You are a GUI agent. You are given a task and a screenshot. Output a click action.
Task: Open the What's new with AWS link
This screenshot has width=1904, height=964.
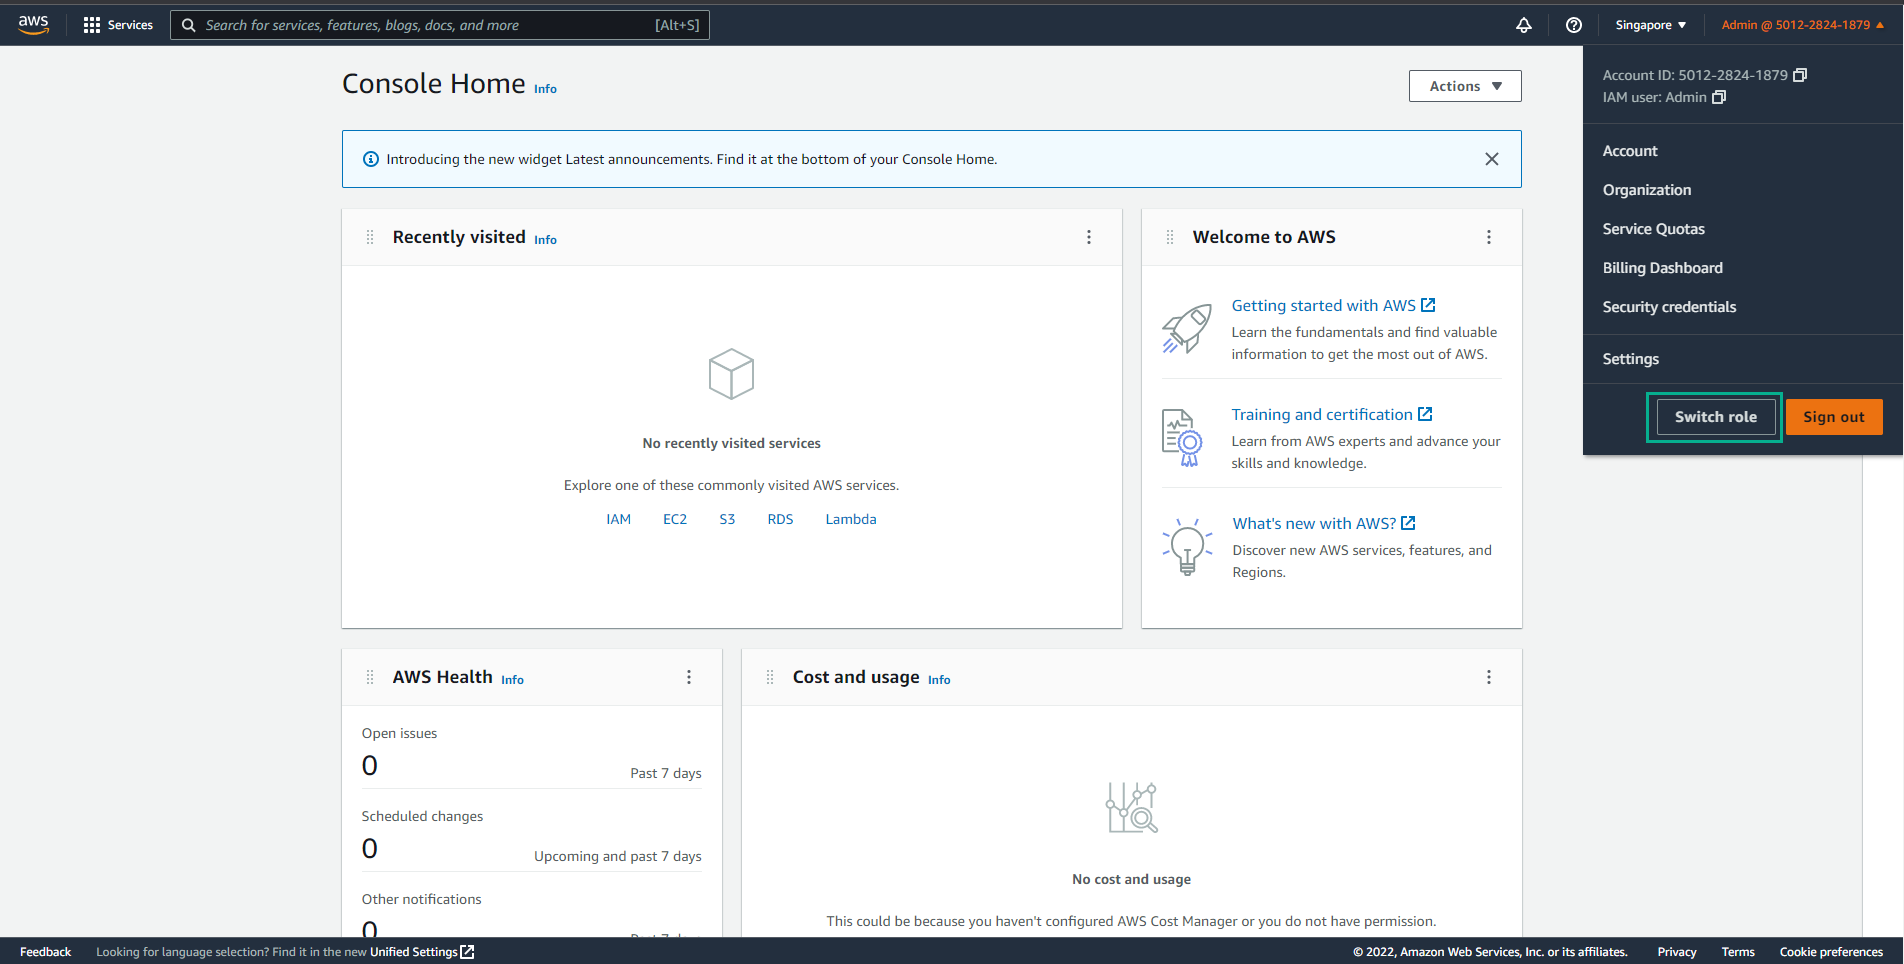tap(1324, 524)
